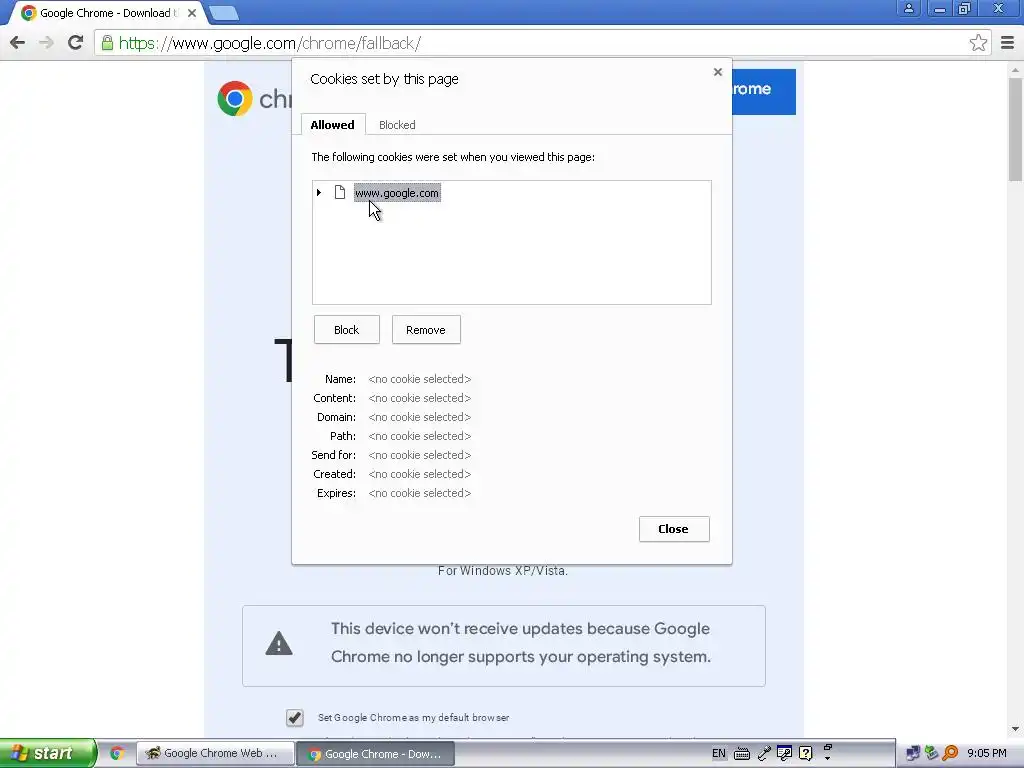Image resolution: width=1024 pixels, height=768 pixels.
Task: Click the Google Chrome - Dow... taskbar button
Action: coord(376,754)
